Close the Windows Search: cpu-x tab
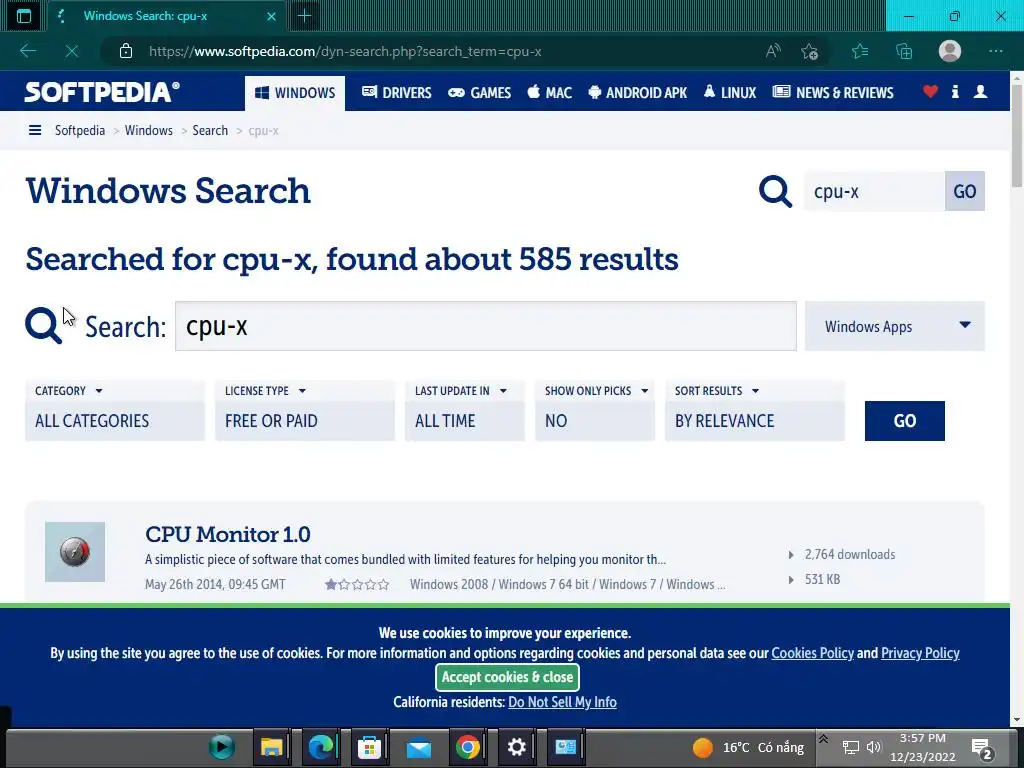The image size is (1024, 768). (271, 16)
